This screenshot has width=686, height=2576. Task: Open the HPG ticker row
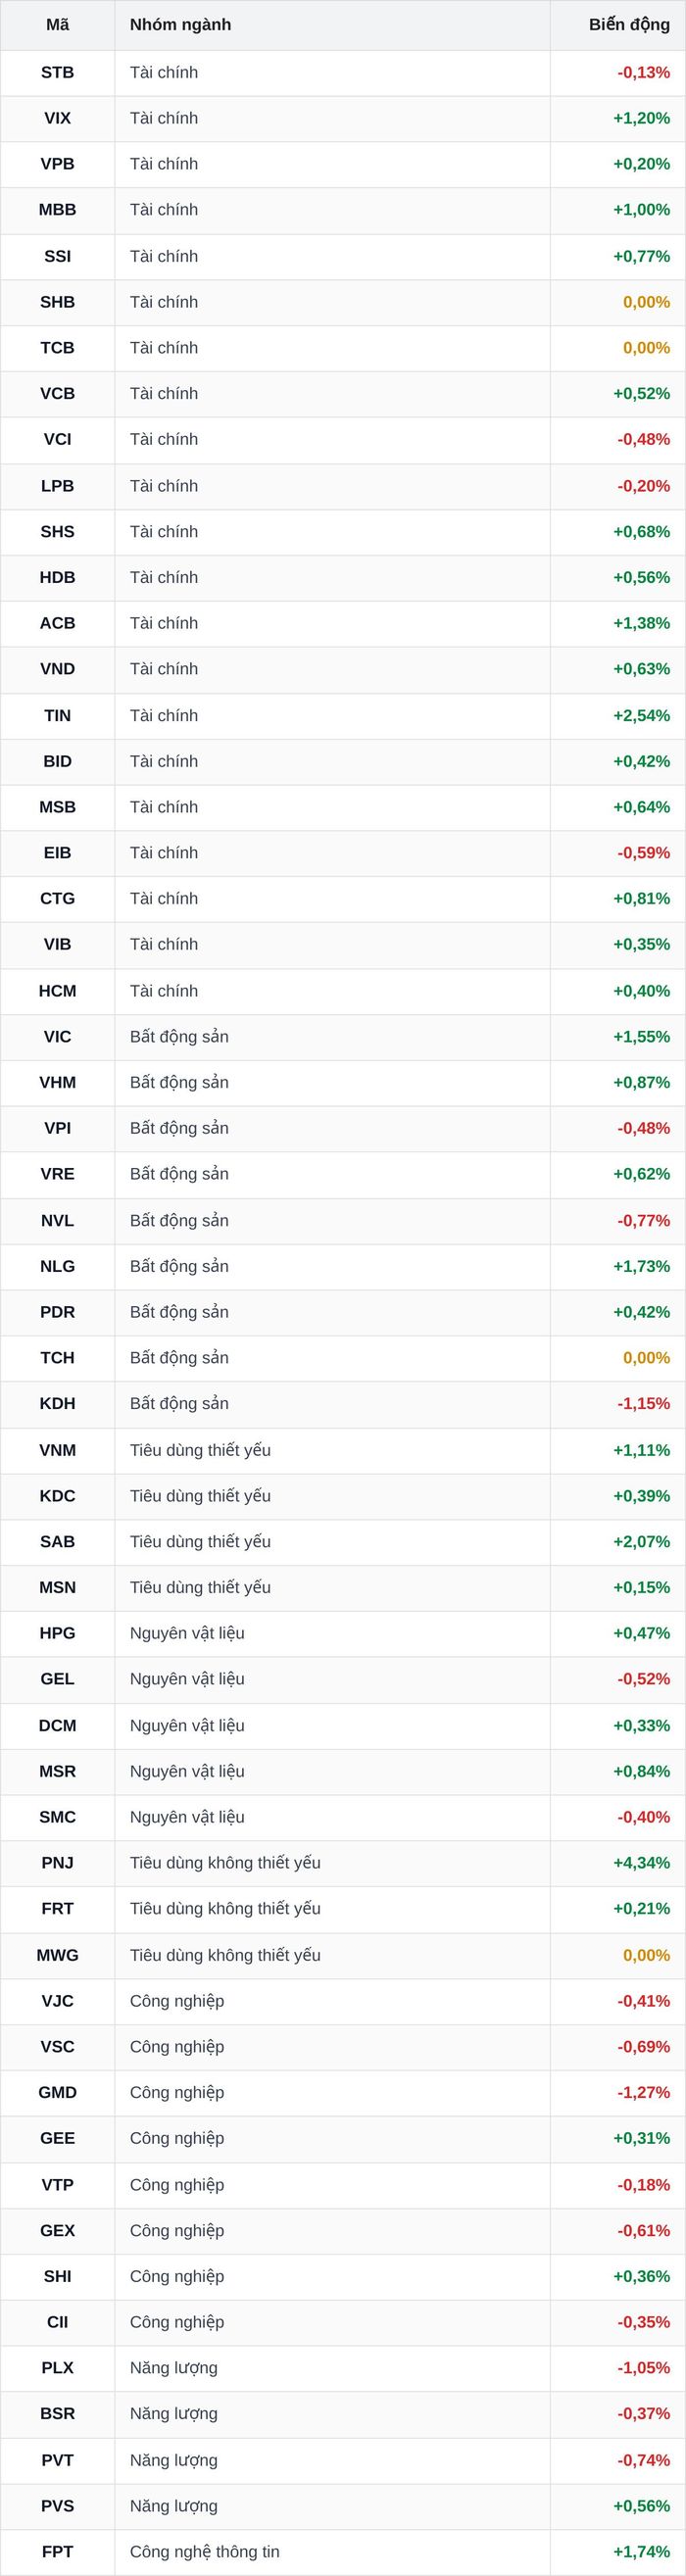[x=343, y=1634]
